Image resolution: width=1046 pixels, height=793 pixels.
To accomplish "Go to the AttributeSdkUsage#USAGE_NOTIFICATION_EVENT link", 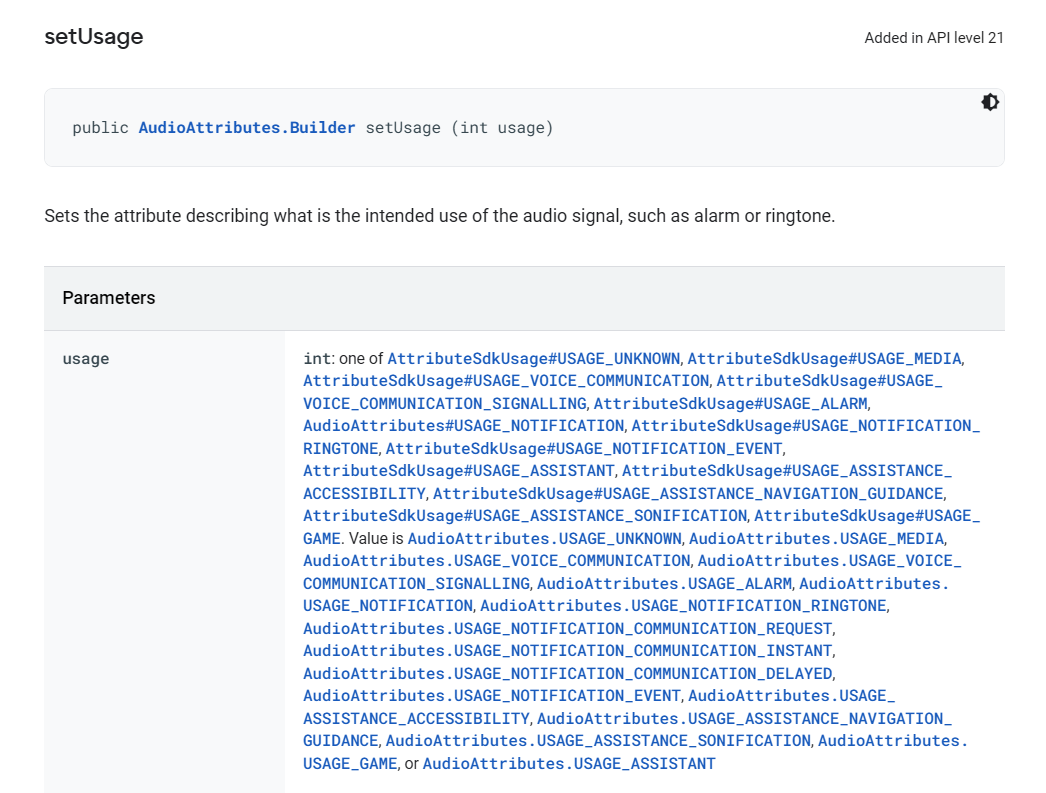I will [585, 448].
